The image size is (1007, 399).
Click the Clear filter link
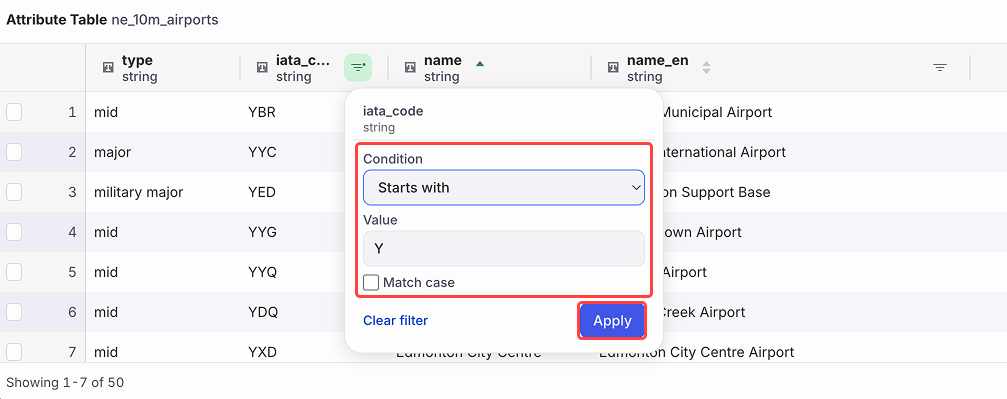click(x=396, y=321)
